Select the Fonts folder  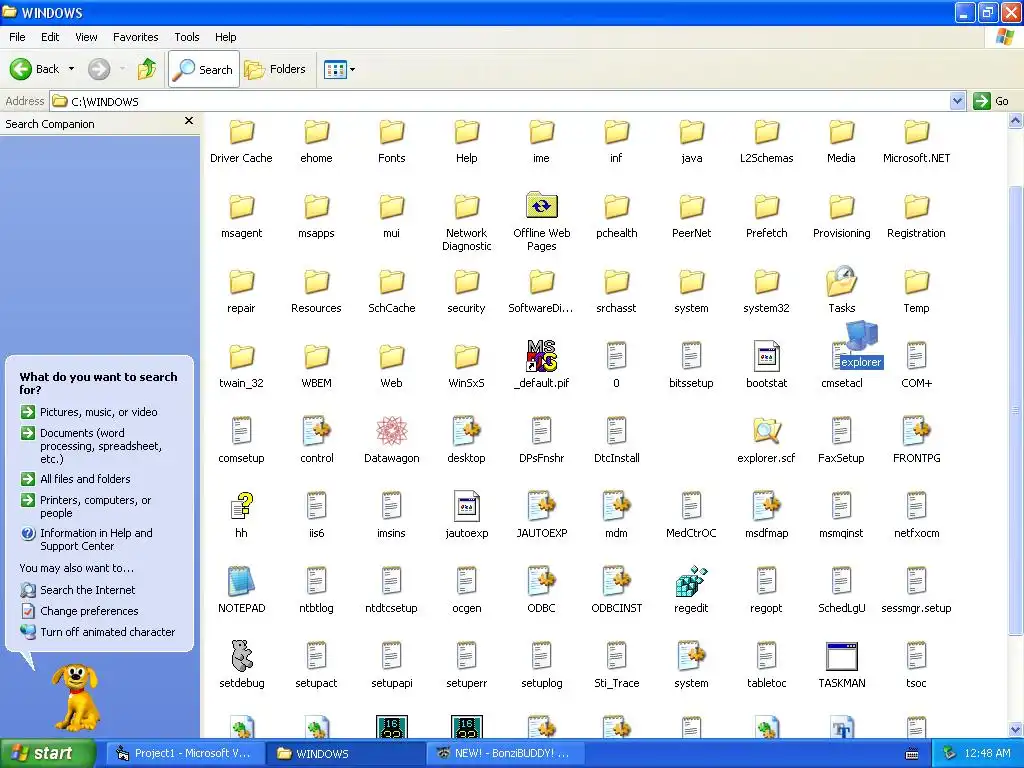[x=391, y=131]
